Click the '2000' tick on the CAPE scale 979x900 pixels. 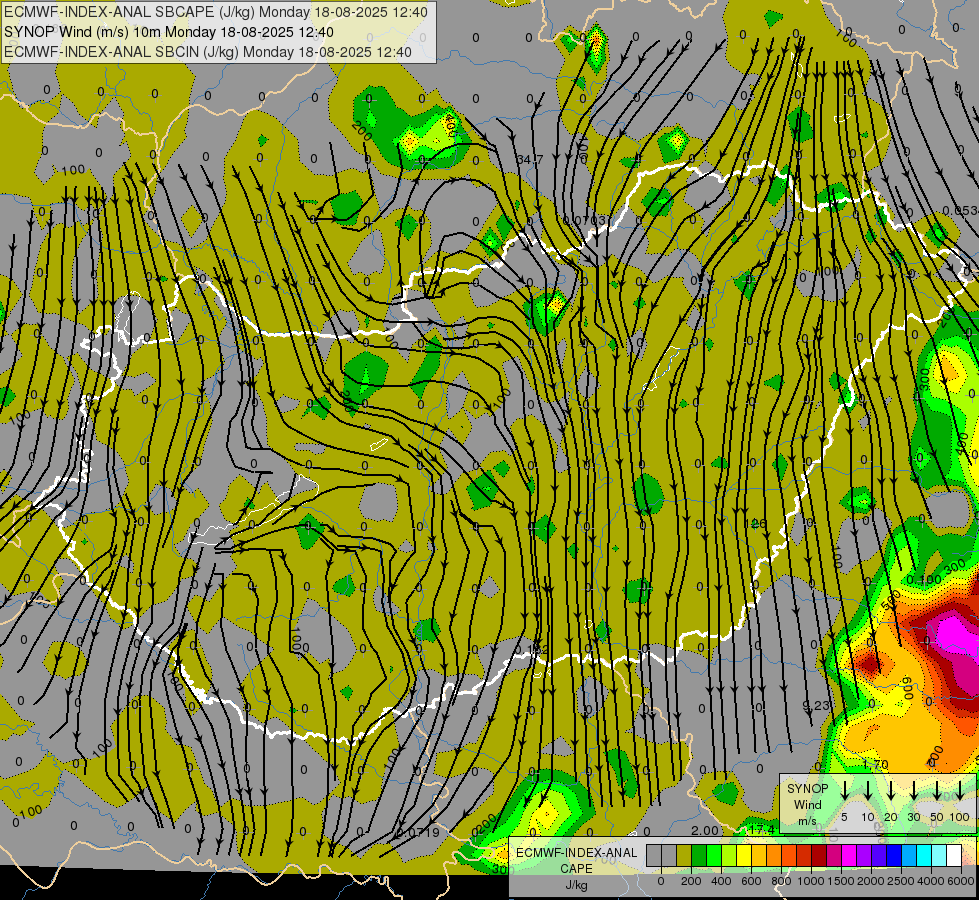pyautogui.click(x=871, y=881)
